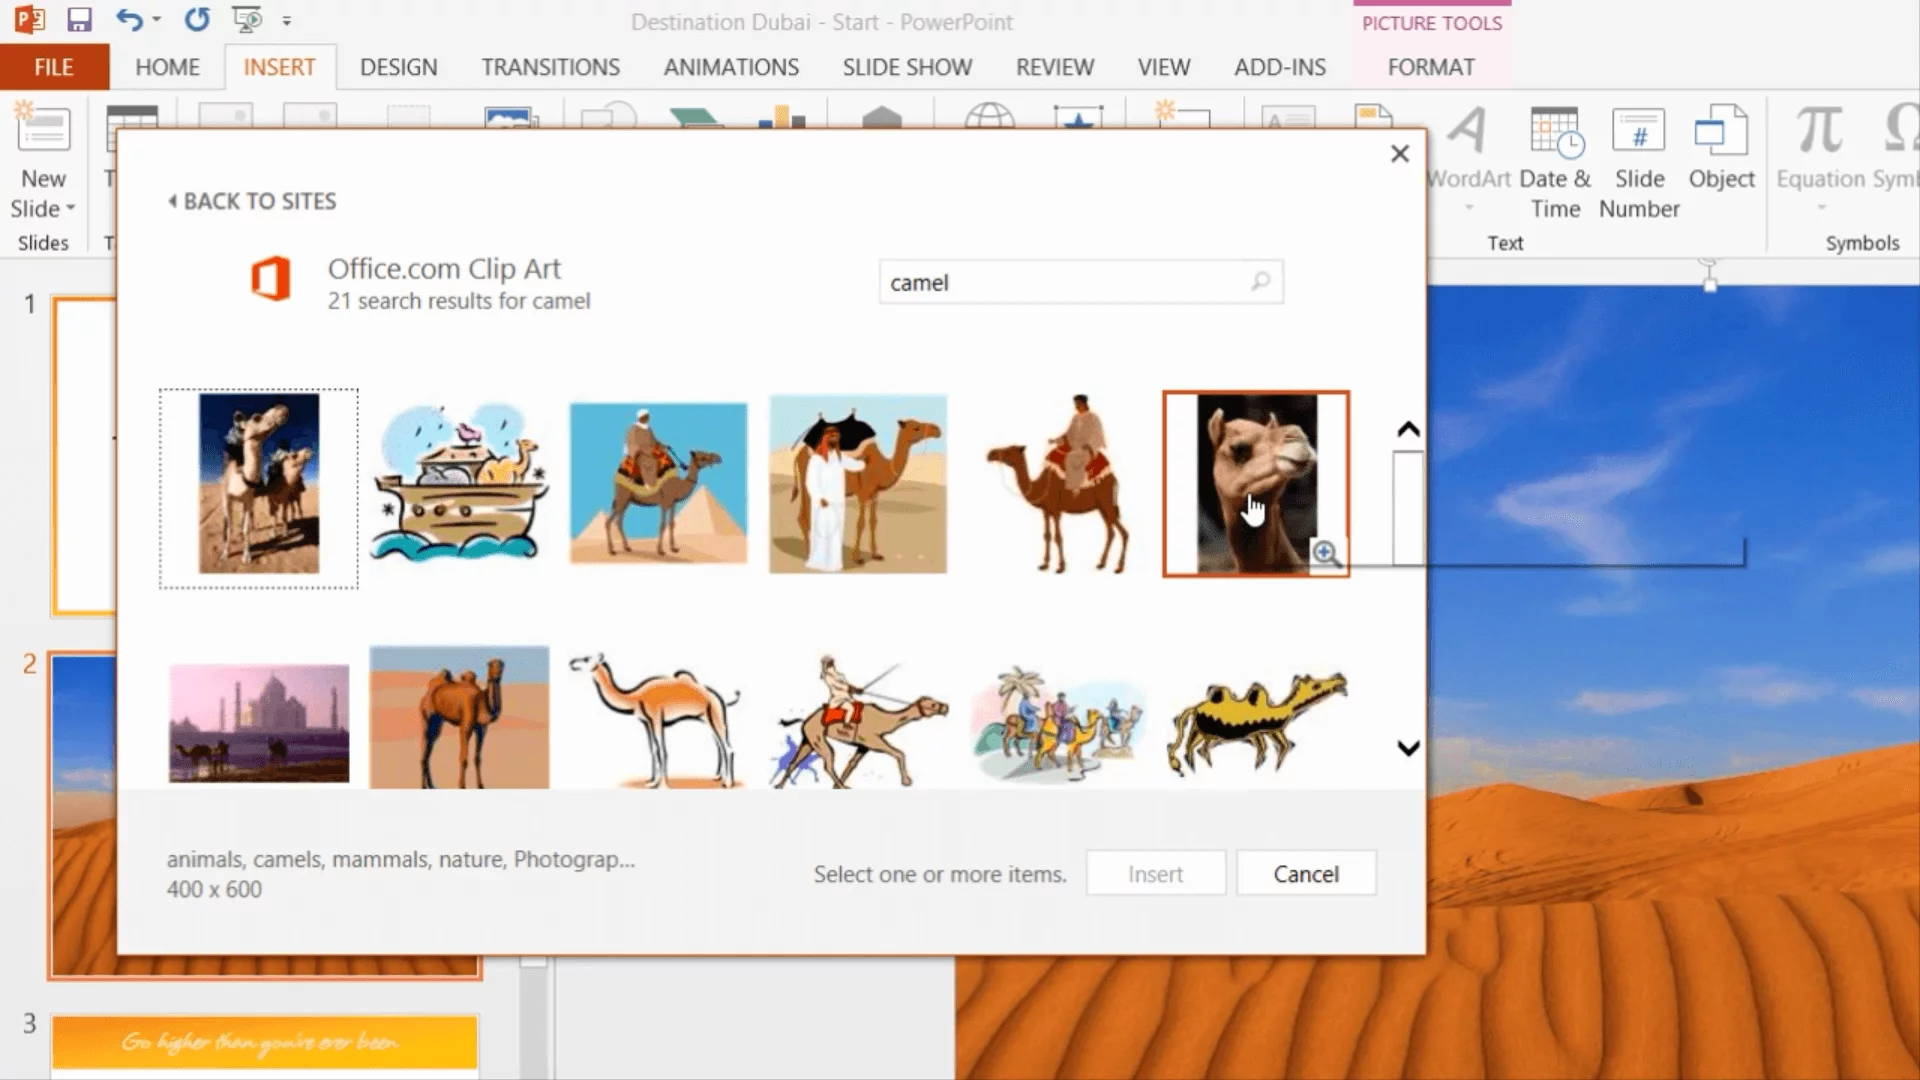Image resolution: width=1920 pixels, height=1080 pixels.
Task: Click the Redo/Repeat icon
Action: coord(197,20)
